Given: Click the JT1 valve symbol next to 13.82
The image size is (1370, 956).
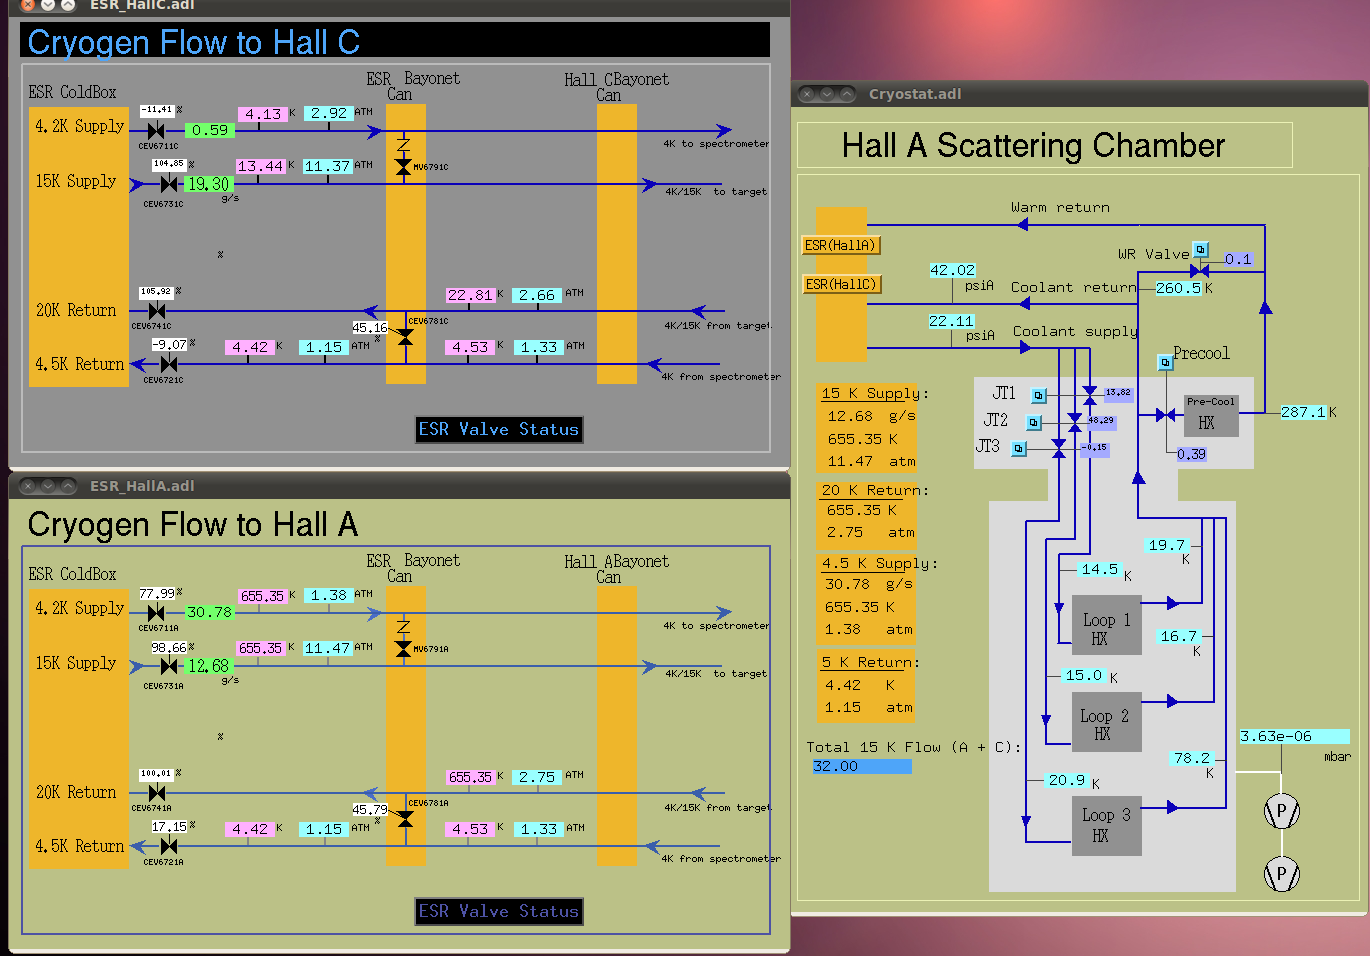Looking at the screenshot, I should (1090, 395).
